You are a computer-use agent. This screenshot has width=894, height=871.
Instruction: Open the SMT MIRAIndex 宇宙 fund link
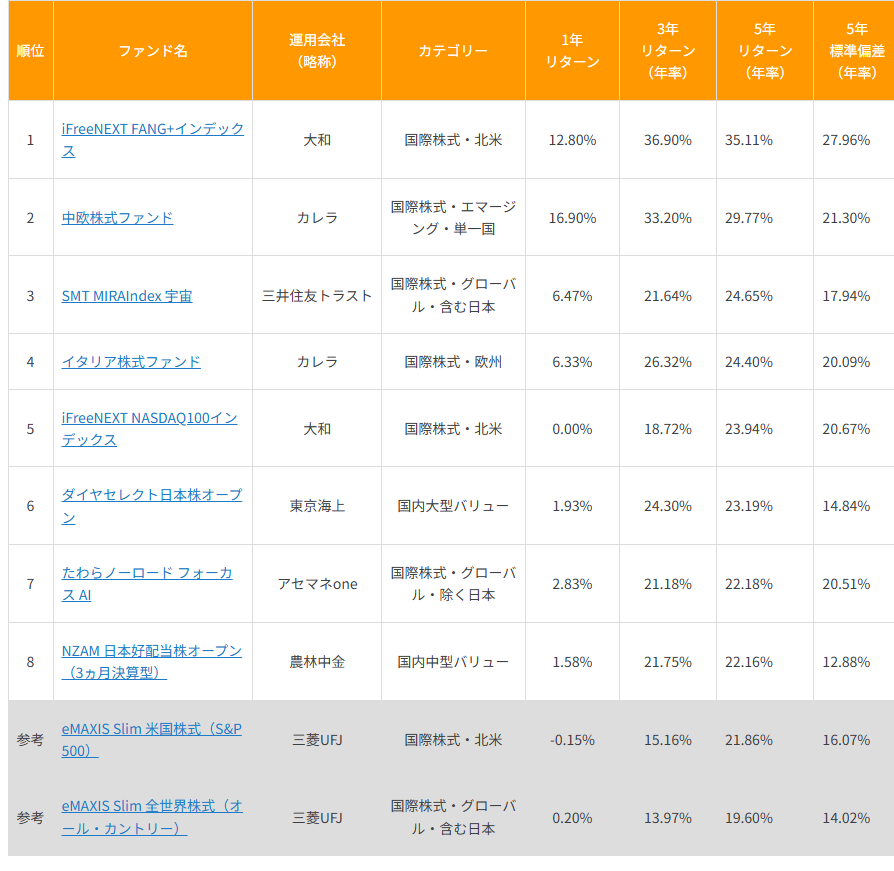pyautogui.click(x=127, y=296)
